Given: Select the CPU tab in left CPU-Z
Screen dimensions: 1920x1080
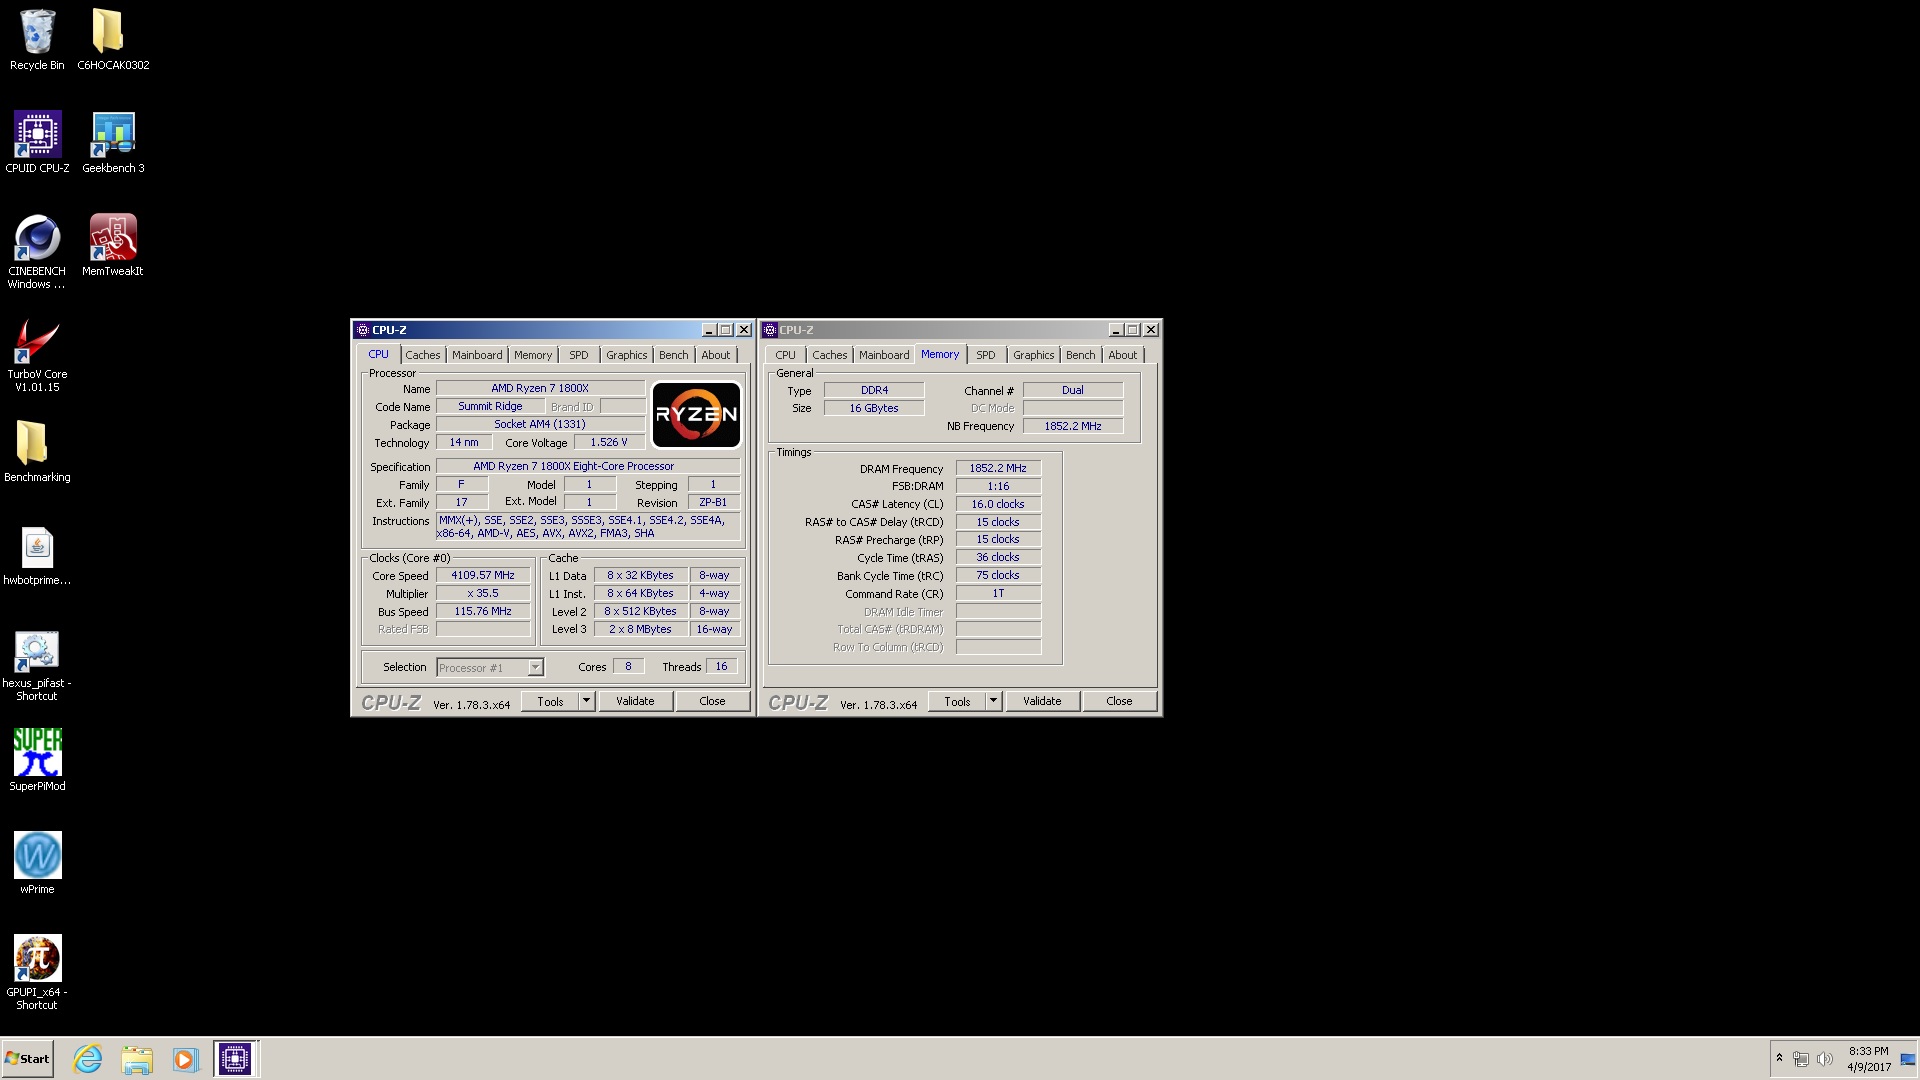Looking at the screenshot, I should pos(378,354).
